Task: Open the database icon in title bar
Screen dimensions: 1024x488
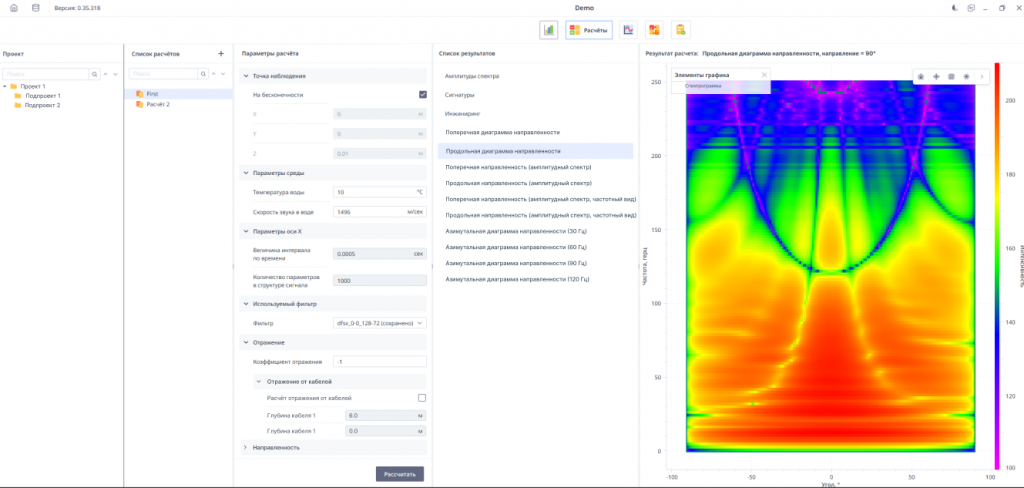Action: [x=35, y=8]
